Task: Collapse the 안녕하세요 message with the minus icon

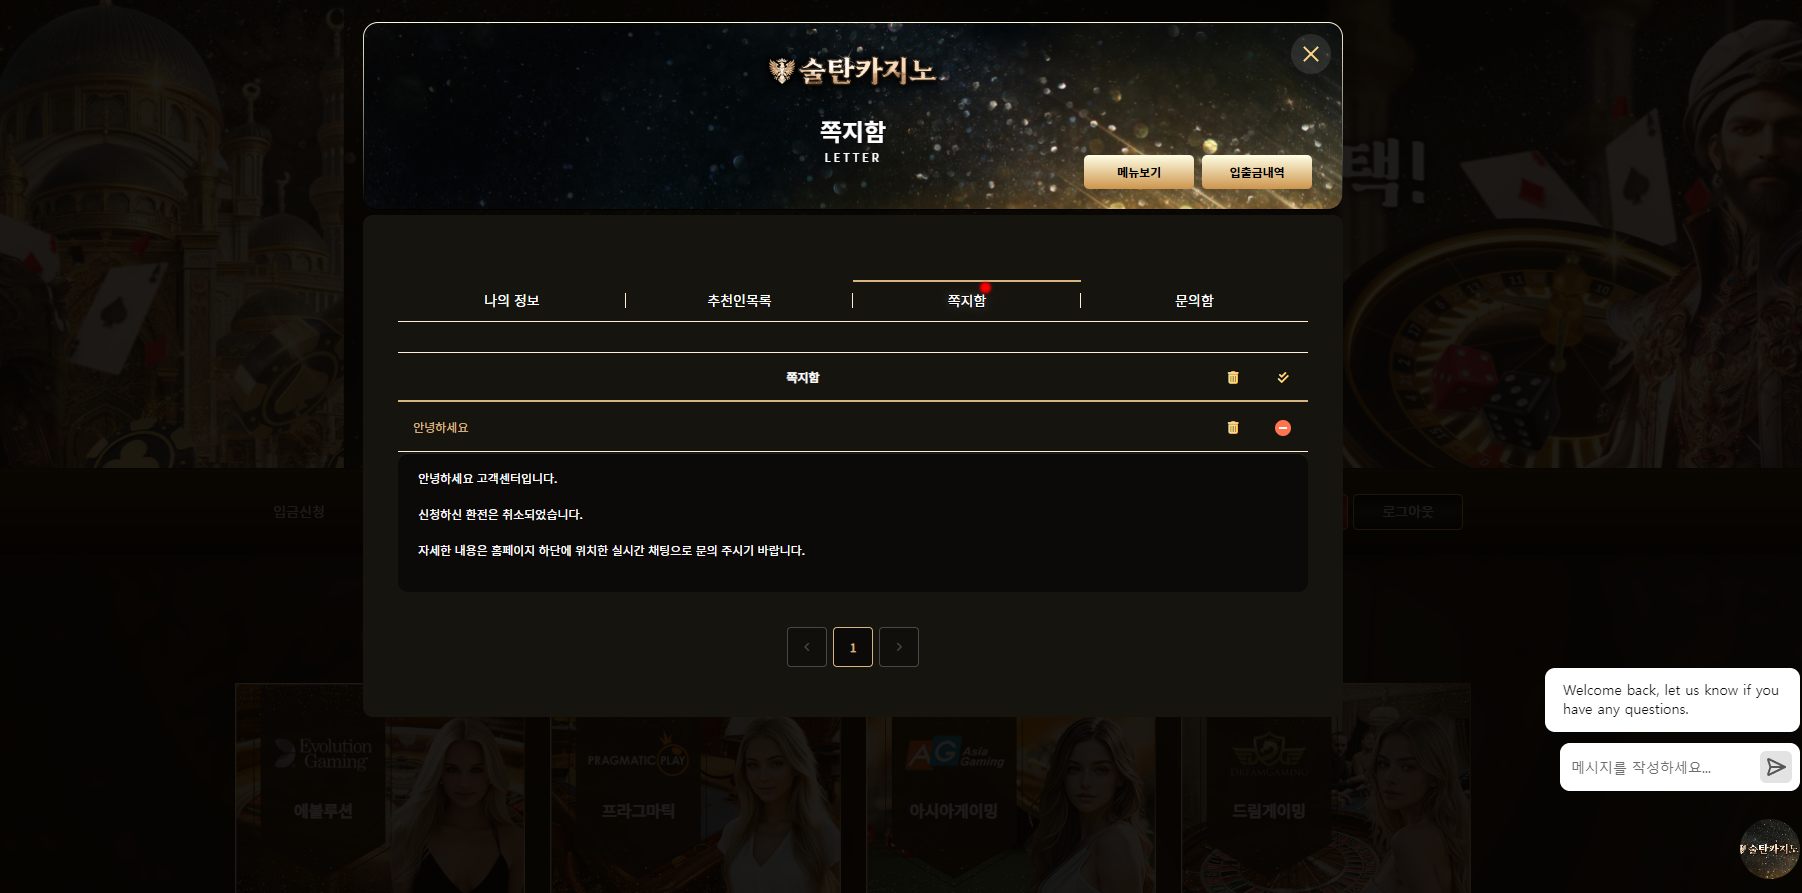Action: click(x=1283, y=428)
